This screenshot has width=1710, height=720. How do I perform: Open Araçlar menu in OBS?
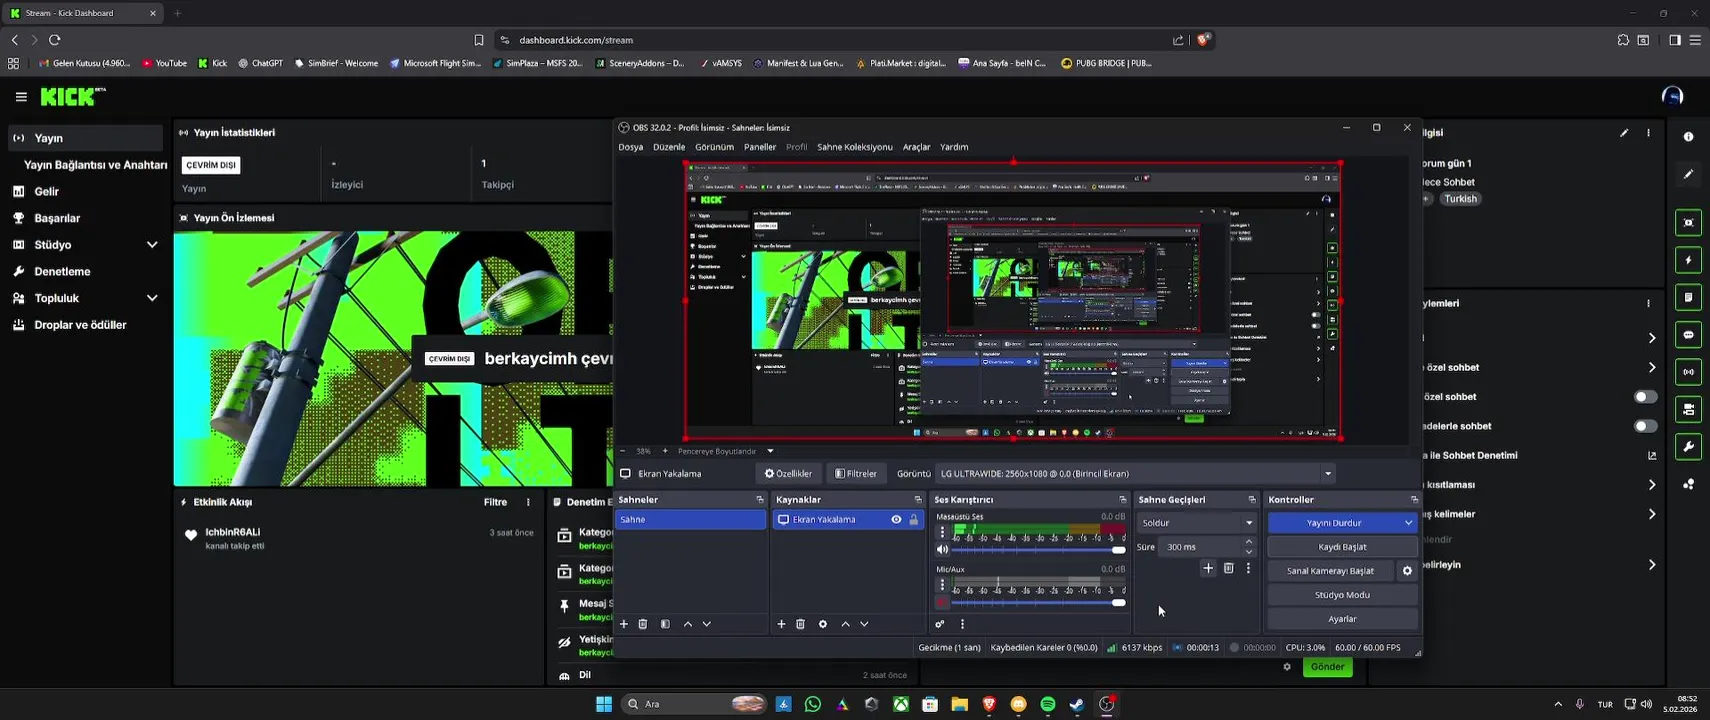[x=916, y=147]
